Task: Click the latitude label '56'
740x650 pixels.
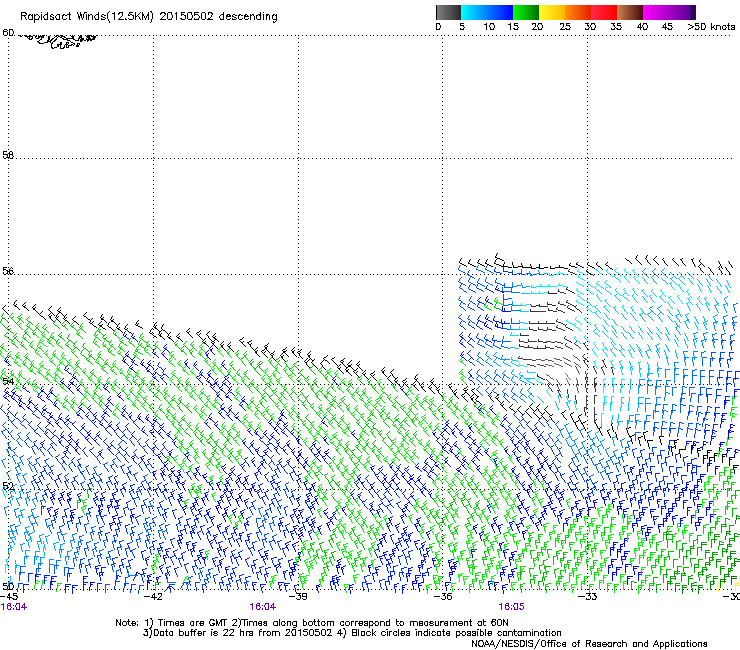Action: (8, 271)
